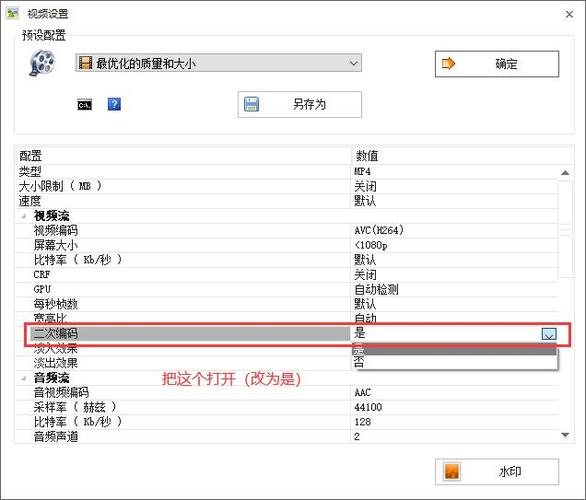Collapse the 视频流 group

pyautogui.click(x=24, y=216)
